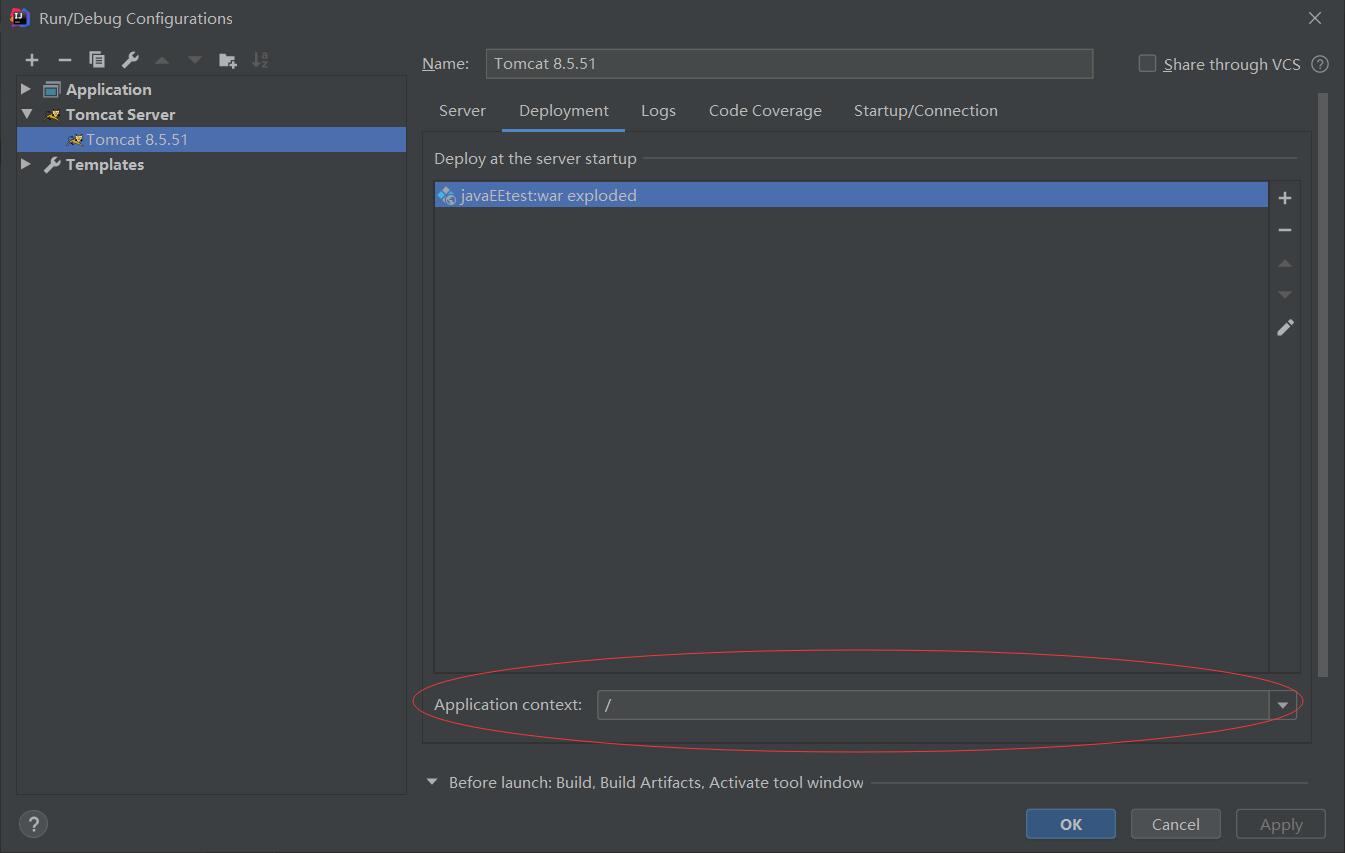Move deployment artifact down
Viewport: 1345px width, 853px height.
[x=1285, y=295]
